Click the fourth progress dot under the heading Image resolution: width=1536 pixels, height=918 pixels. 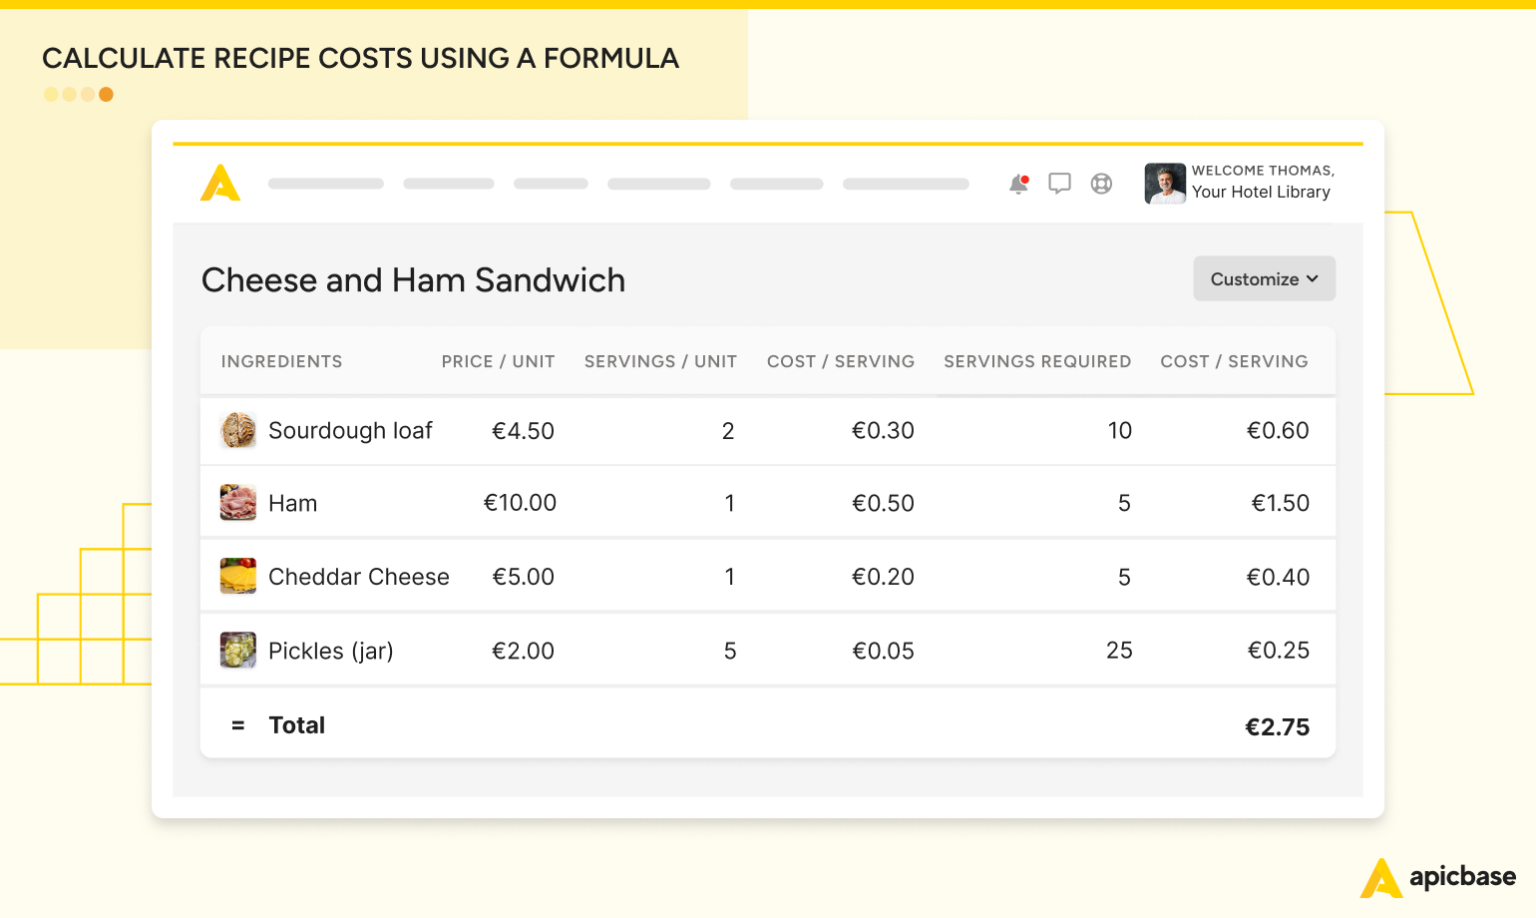(x=106, y=94)
